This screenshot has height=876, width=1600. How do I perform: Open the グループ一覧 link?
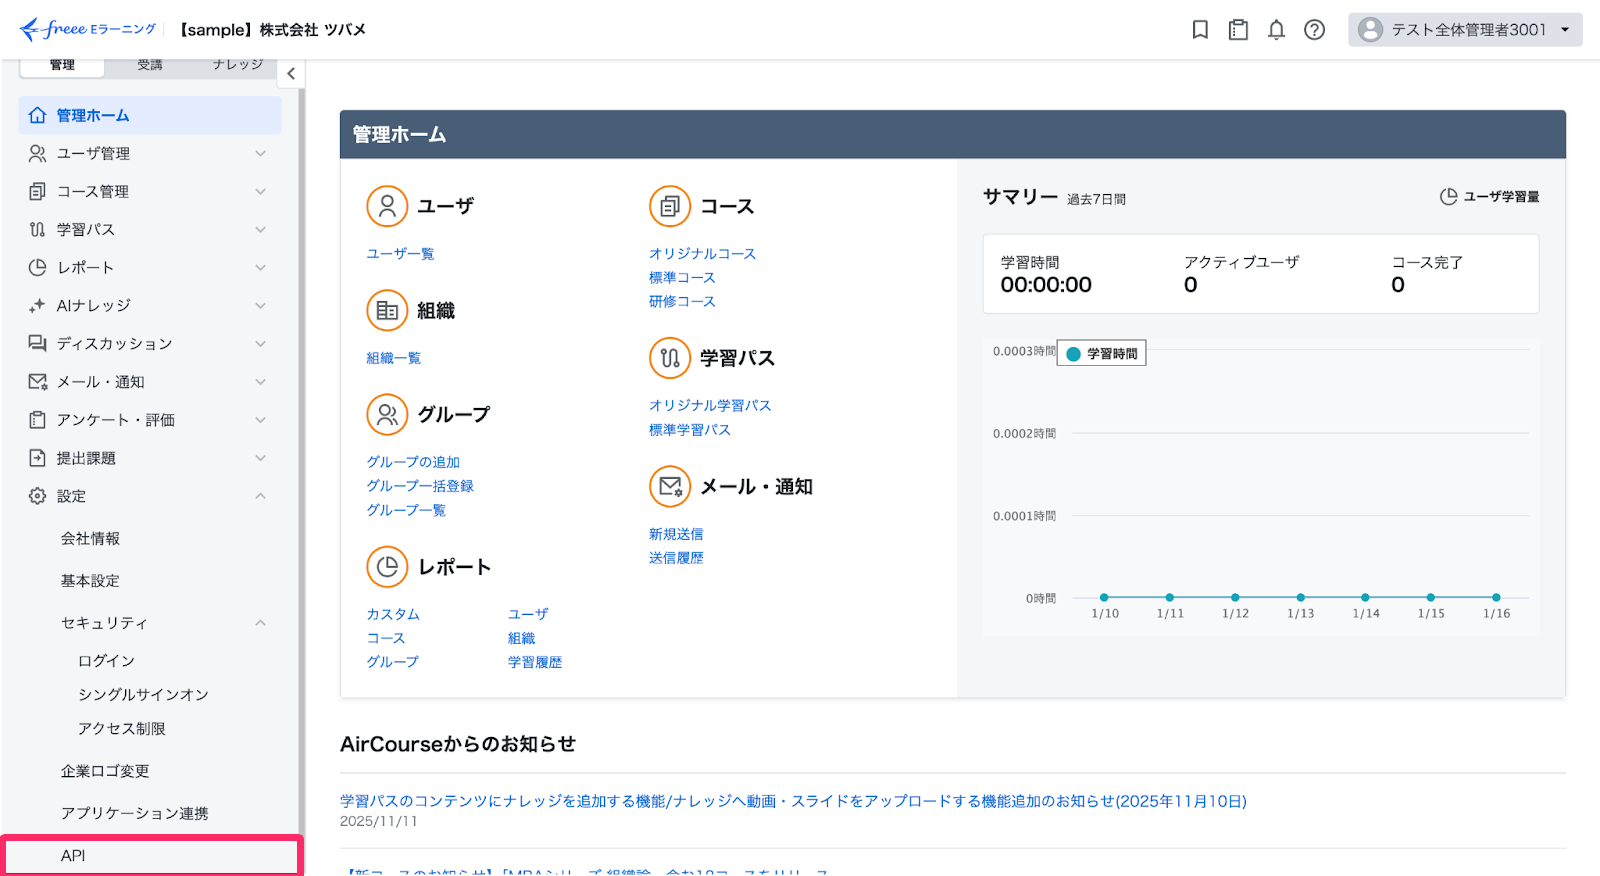(406, 510)
